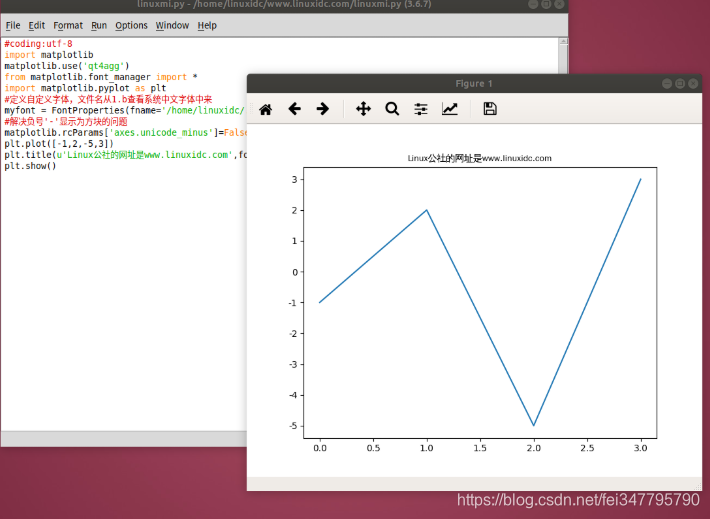Click the "matplotlib.use('qt4agg')" line
The image size is (710, 519).
tap(67, 66)
